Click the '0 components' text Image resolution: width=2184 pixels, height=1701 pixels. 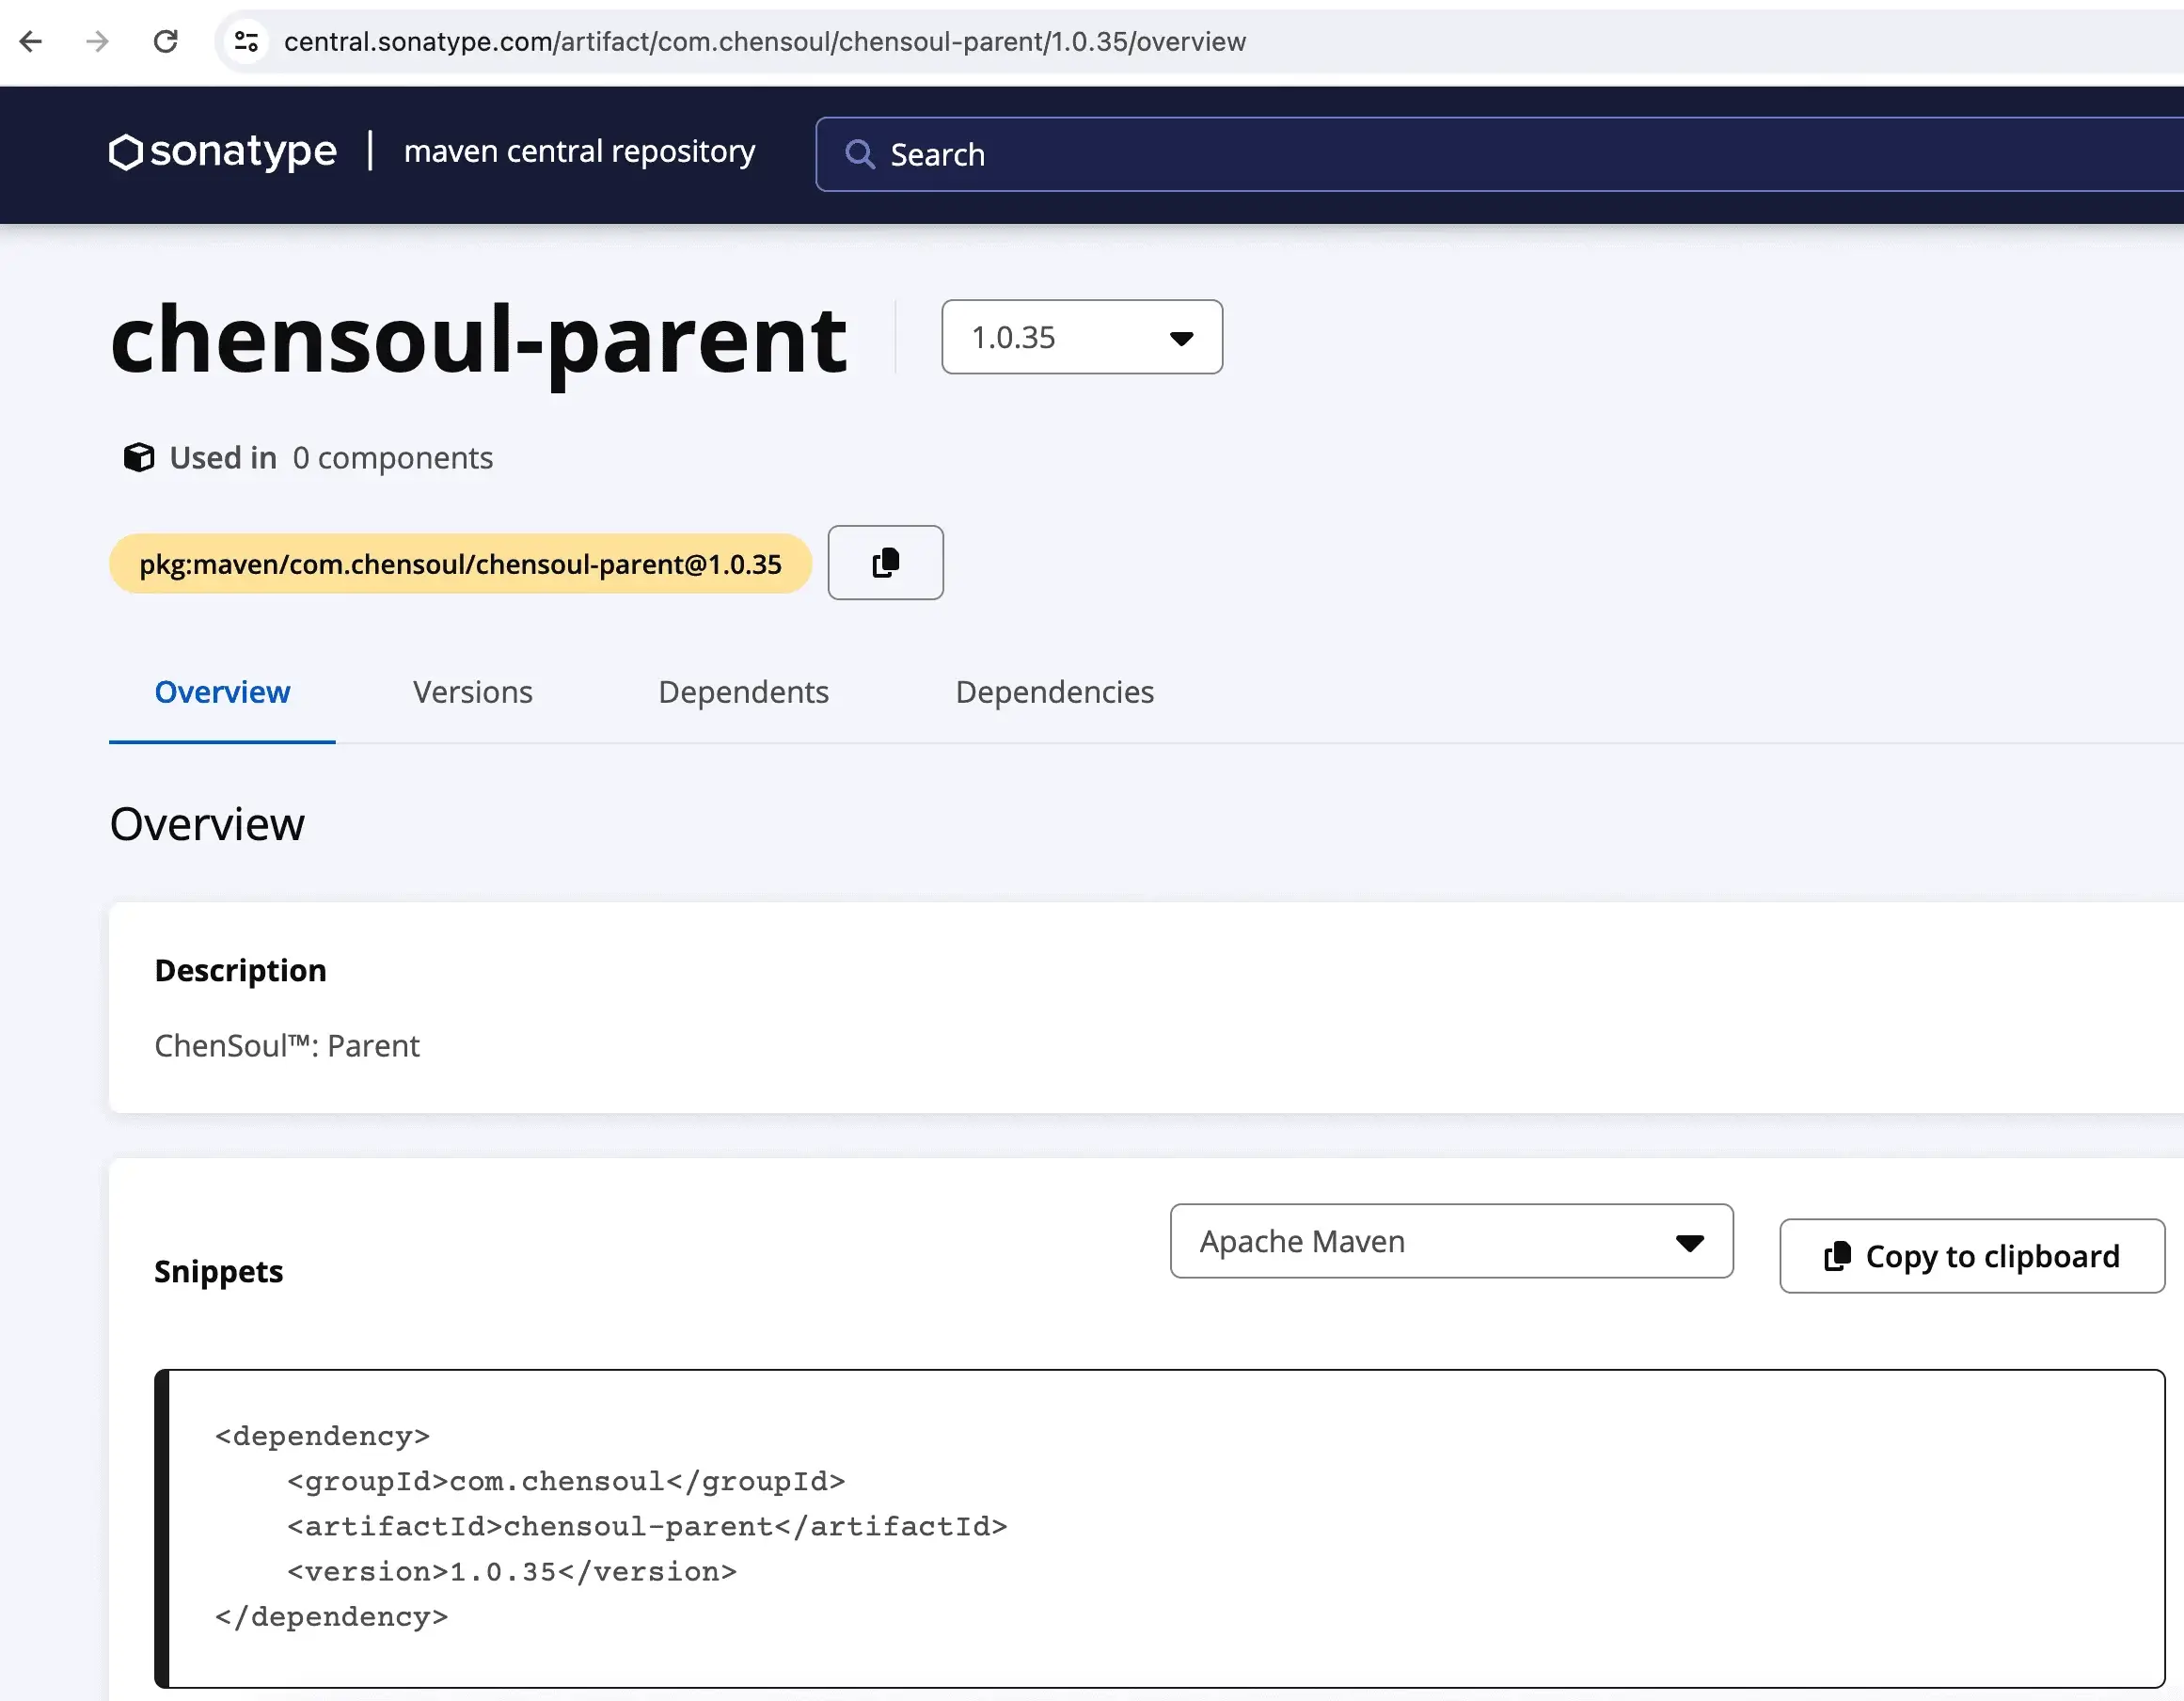[393, 458]
